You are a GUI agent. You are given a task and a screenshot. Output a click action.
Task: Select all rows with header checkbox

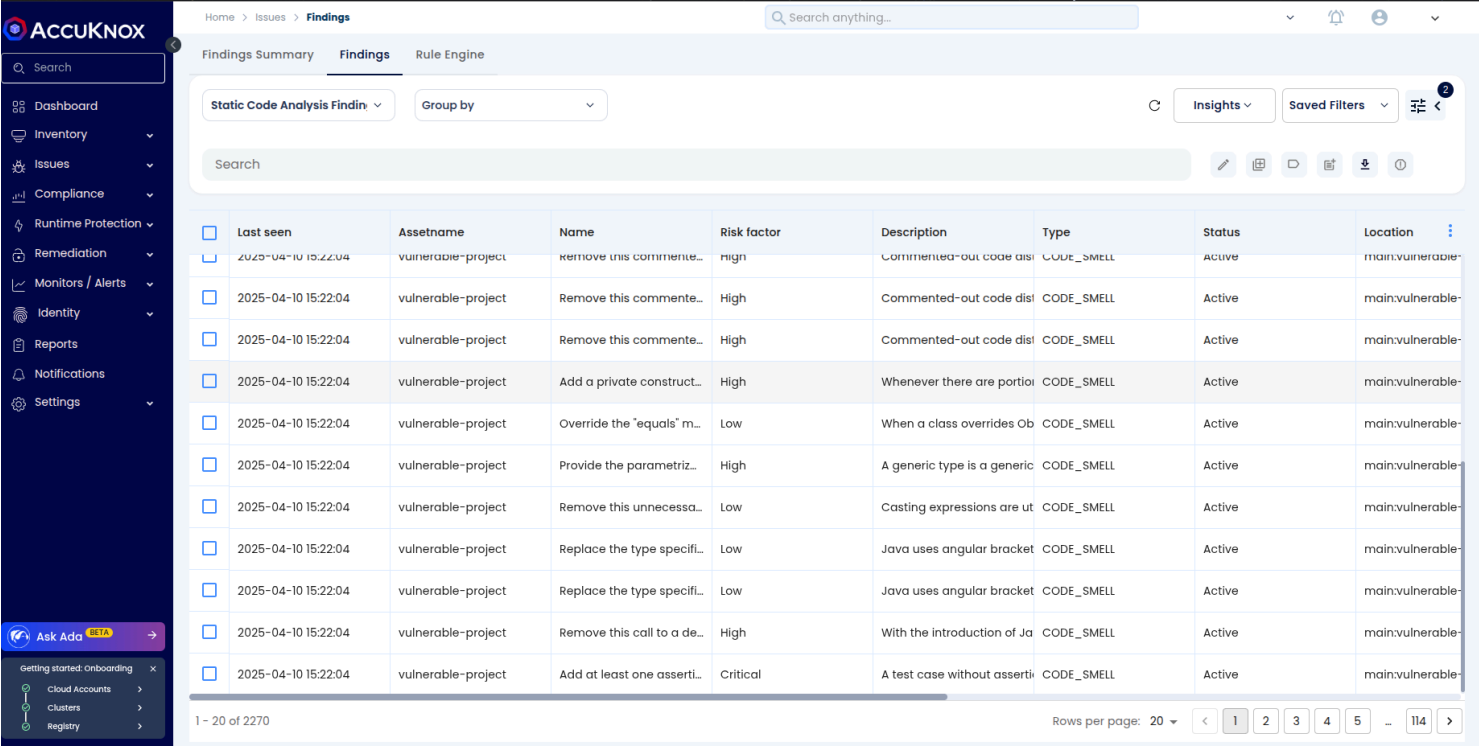tap(209, 232)
